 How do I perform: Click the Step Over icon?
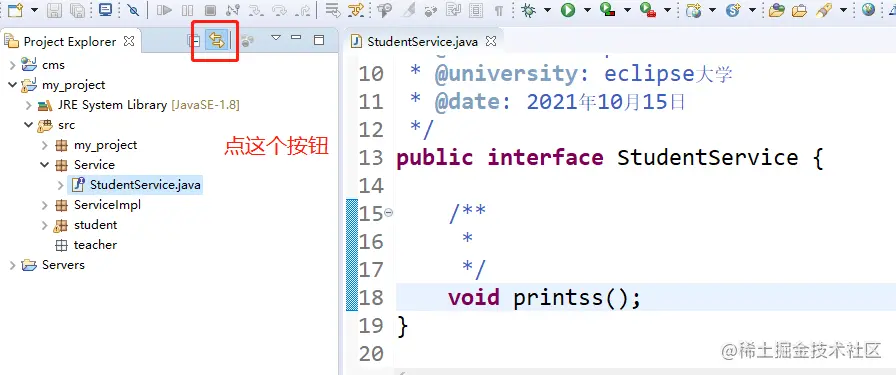(280, 10)
